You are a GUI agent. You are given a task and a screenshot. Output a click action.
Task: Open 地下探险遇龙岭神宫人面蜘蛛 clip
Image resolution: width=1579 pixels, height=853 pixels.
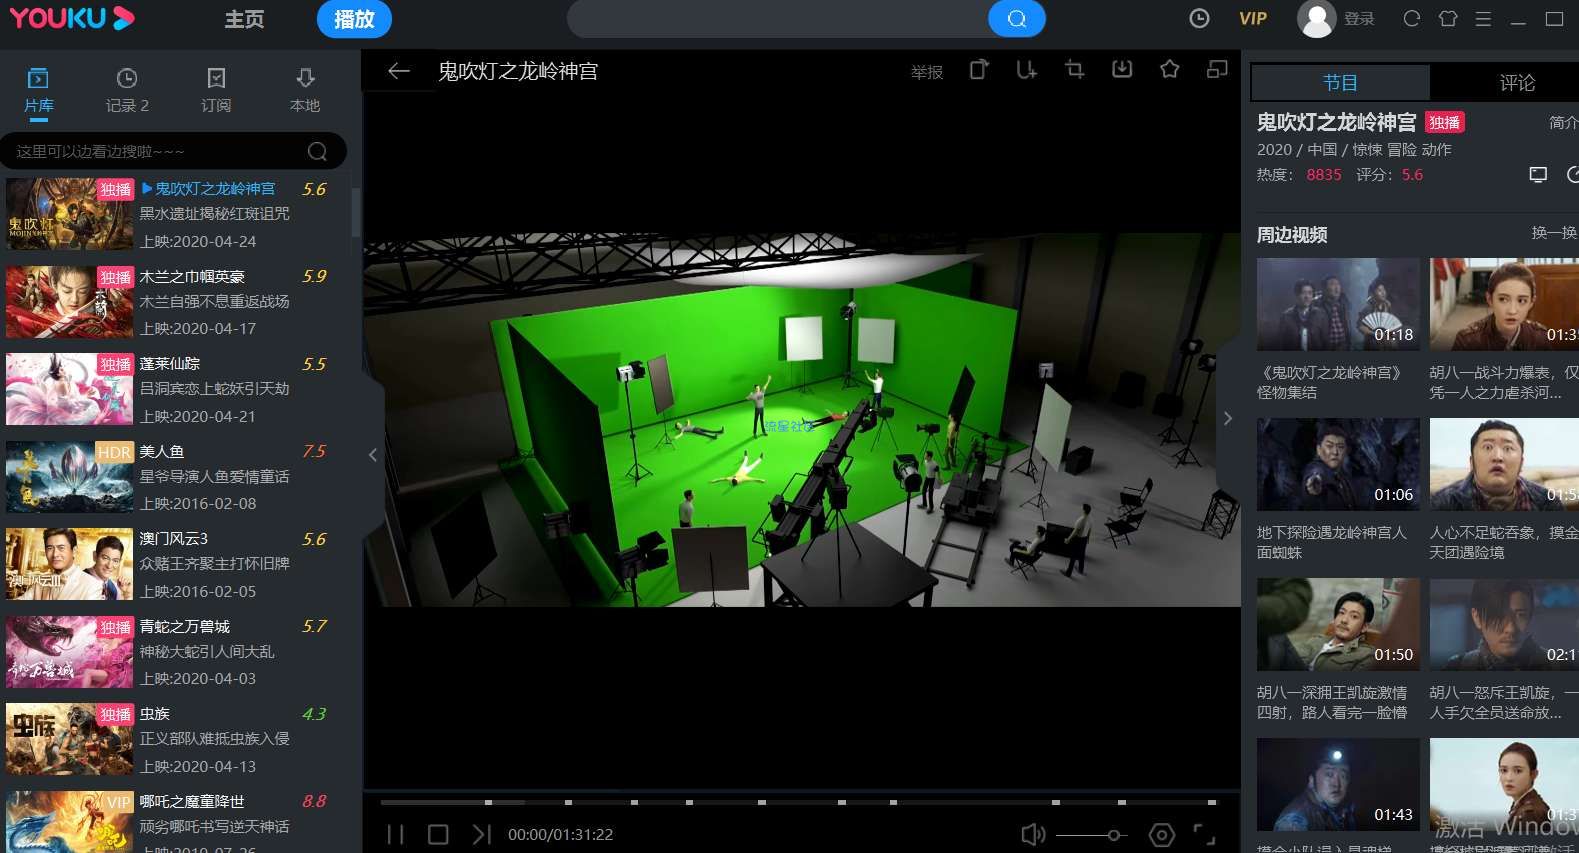[1338, 464]
